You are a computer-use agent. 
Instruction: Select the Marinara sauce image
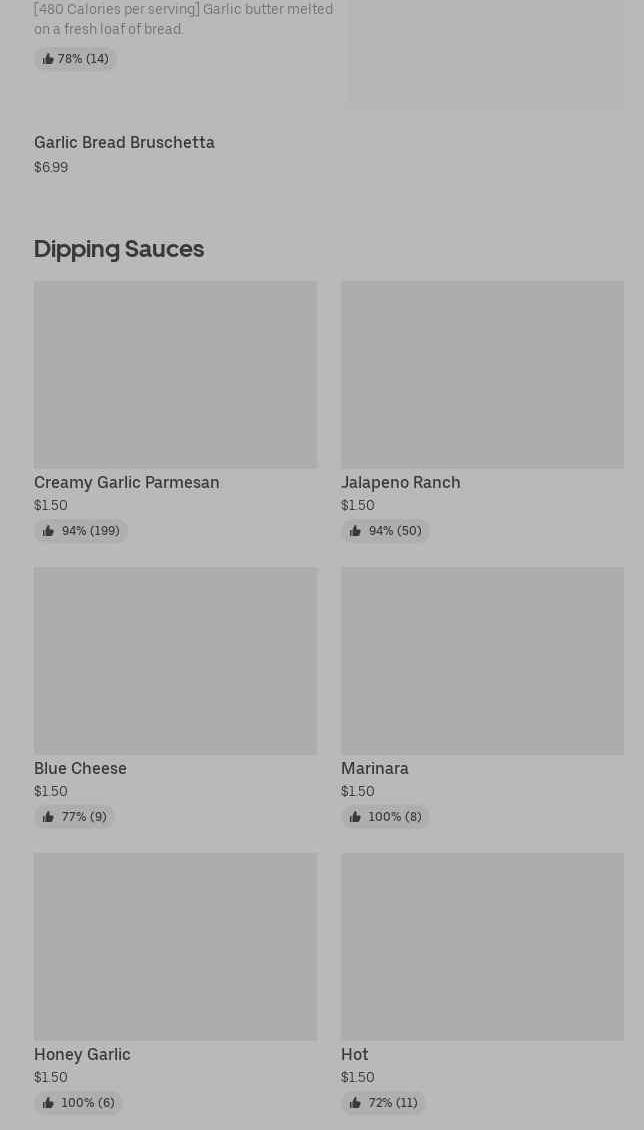482,660
